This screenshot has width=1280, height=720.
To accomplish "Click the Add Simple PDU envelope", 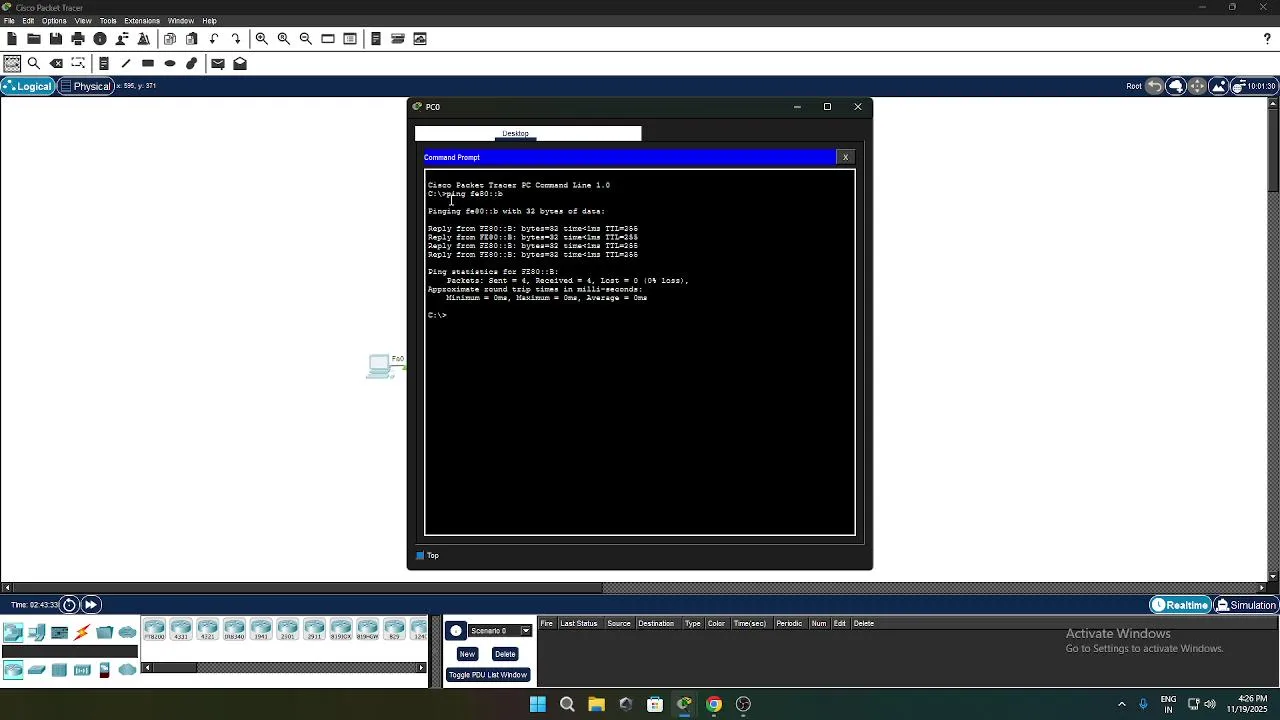I will (x=218, y=63).
